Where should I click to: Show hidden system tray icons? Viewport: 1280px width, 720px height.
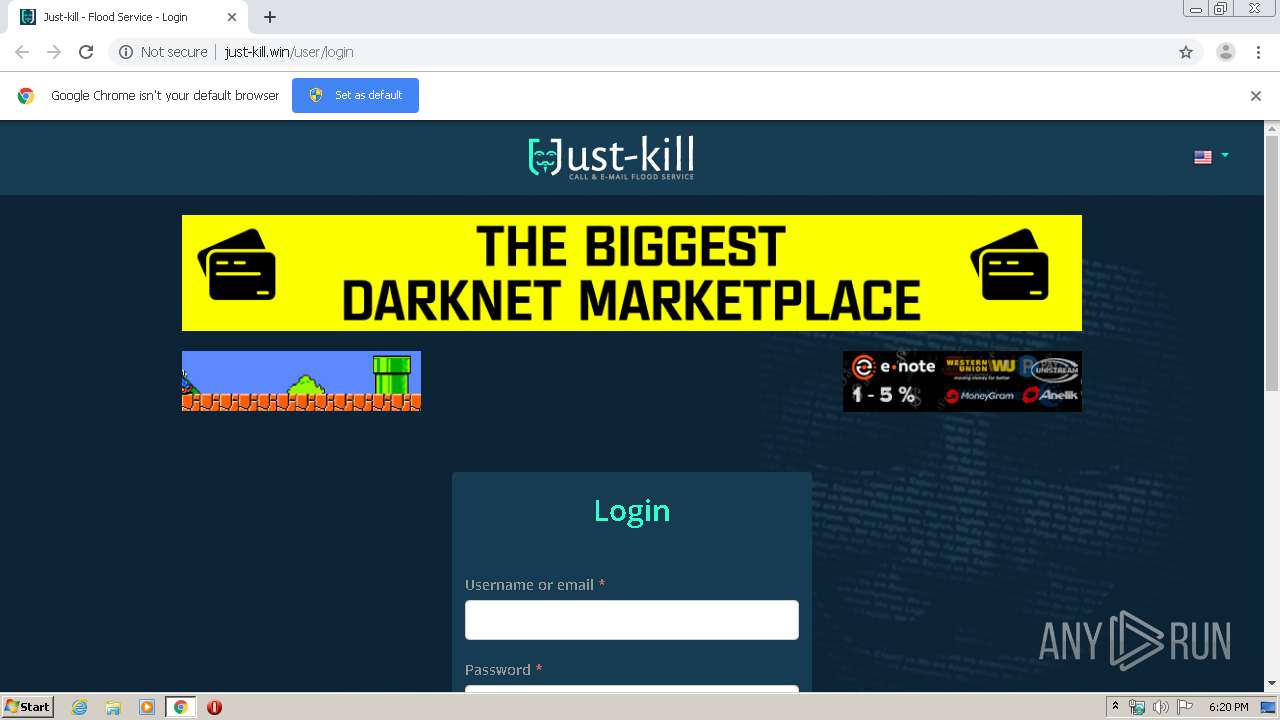pyautogui.click(x=1115, y=707)
